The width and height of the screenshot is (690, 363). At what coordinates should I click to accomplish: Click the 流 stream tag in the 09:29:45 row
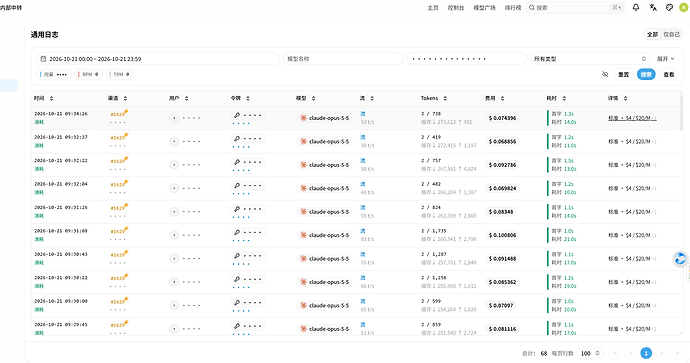[x=363, y=325]
